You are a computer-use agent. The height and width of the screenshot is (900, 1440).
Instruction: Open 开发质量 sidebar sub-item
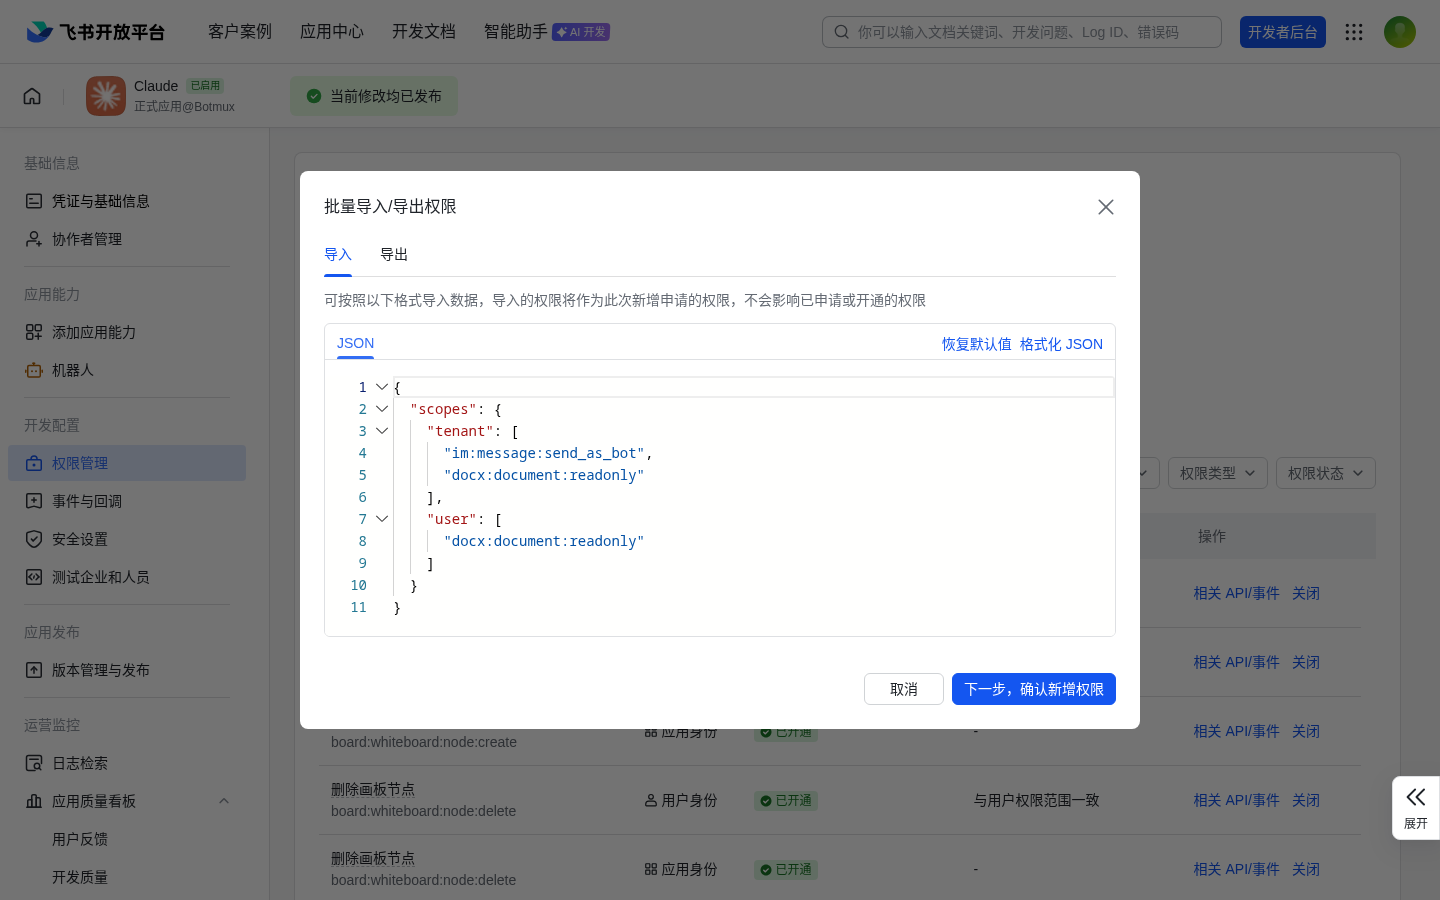(x=80, y=877)
